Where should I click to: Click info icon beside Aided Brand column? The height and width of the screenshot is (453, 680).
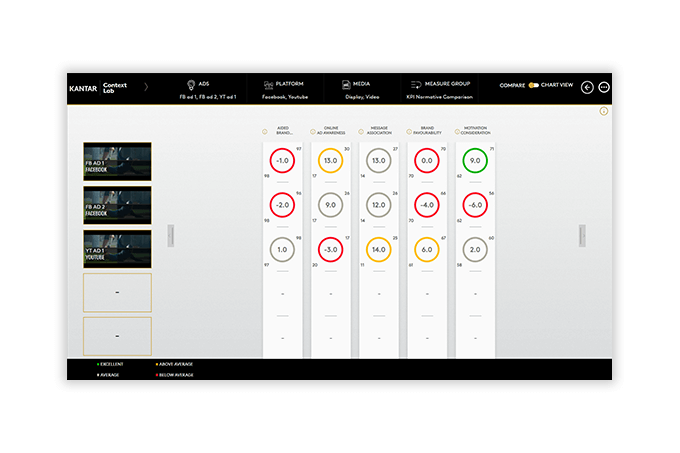(x=264, y=130)
